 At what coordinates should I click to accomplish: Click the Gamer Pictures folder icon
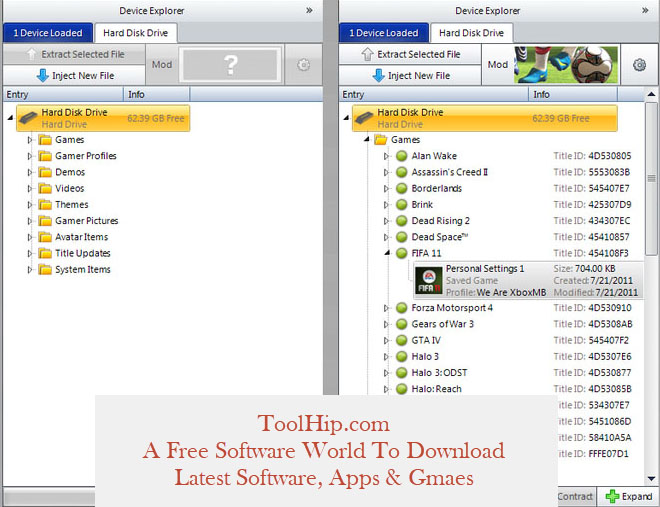coord(45,221)
